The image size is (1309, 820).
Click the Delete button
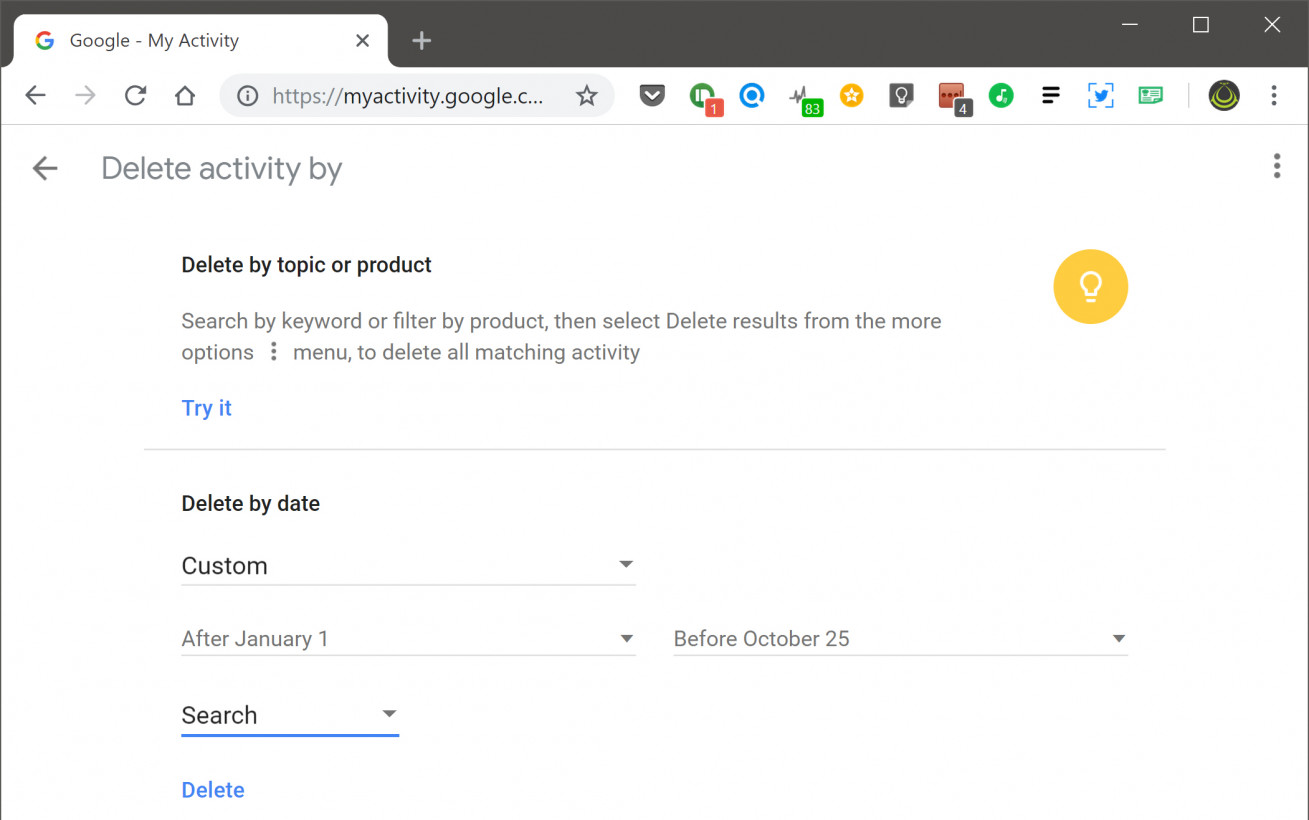tap(212, 789)
